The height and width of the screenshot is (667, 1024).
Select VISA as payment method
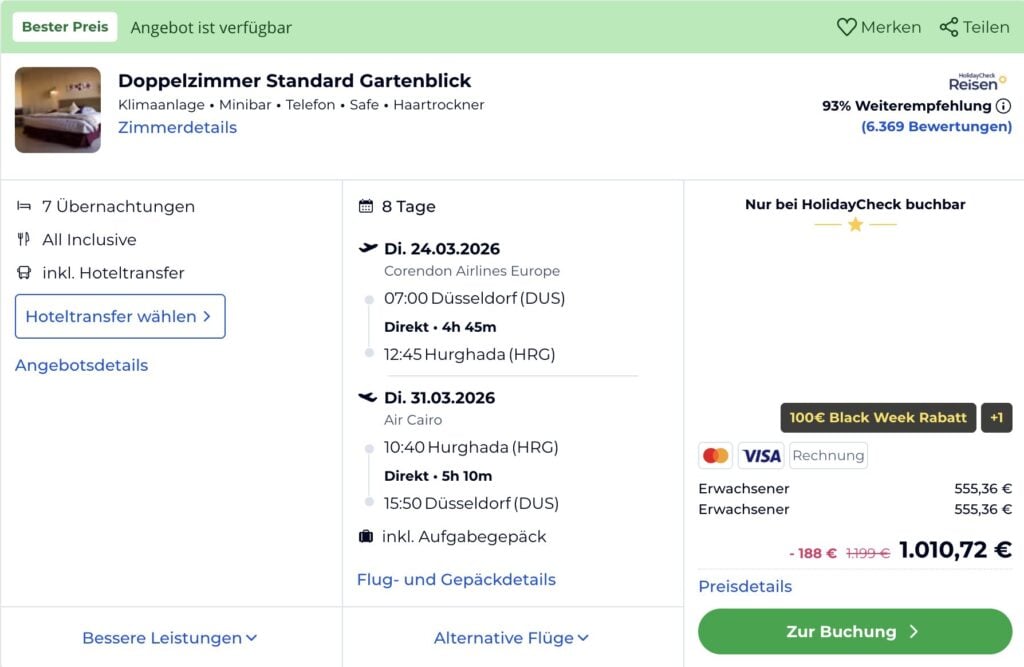pos(761,455)
